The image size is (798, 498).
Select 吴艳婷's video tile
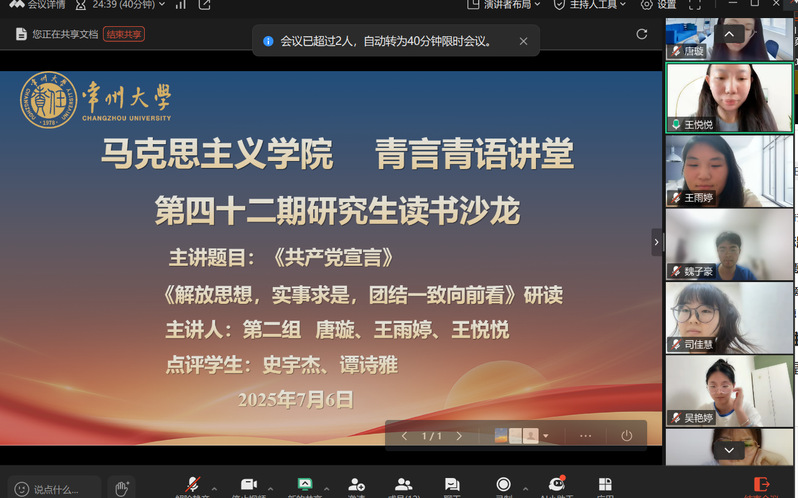pos(729,391)
